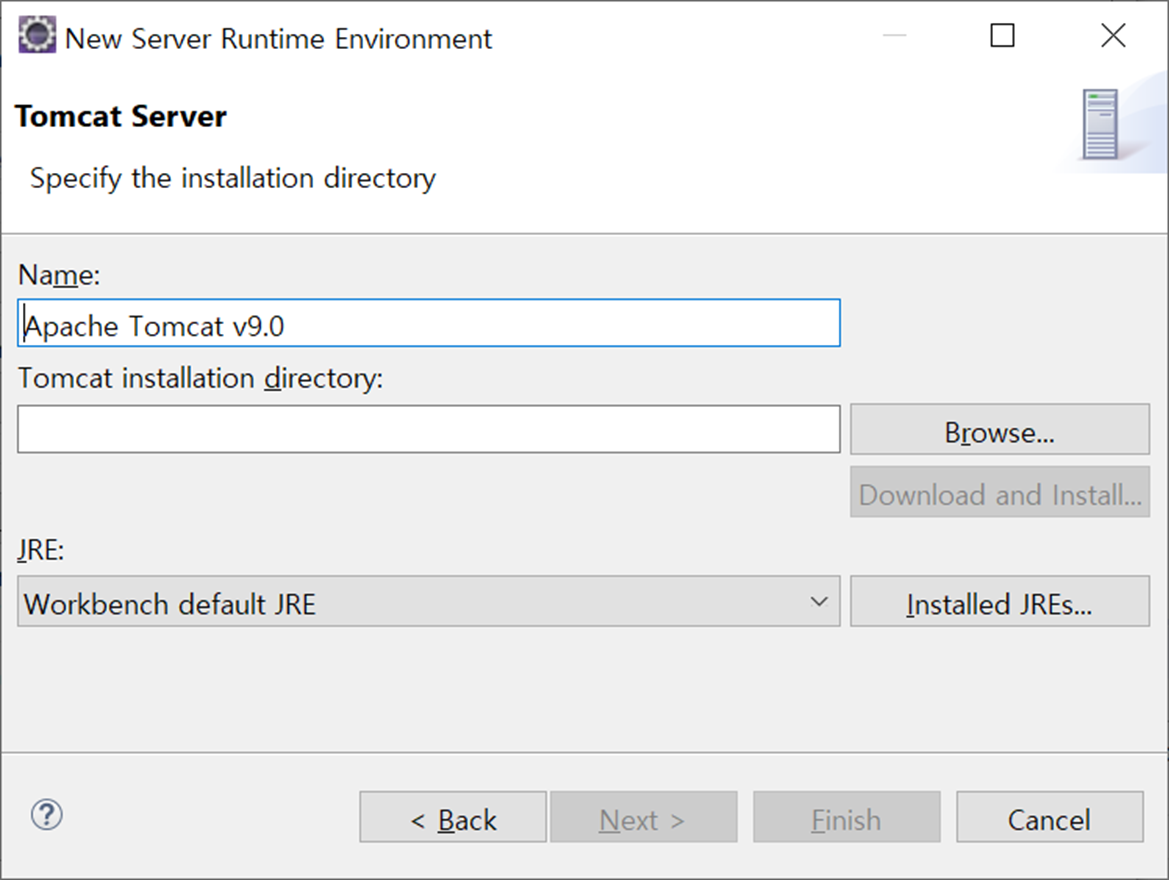Open the JRE dropdown arrow
The image size is (1169, 880).
819,602
